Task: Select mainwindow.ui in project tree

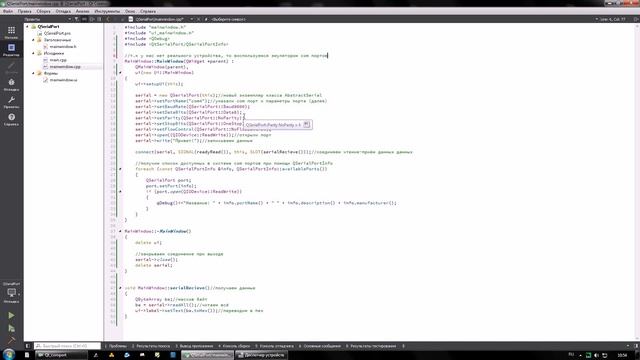Action: click(63, 80)
